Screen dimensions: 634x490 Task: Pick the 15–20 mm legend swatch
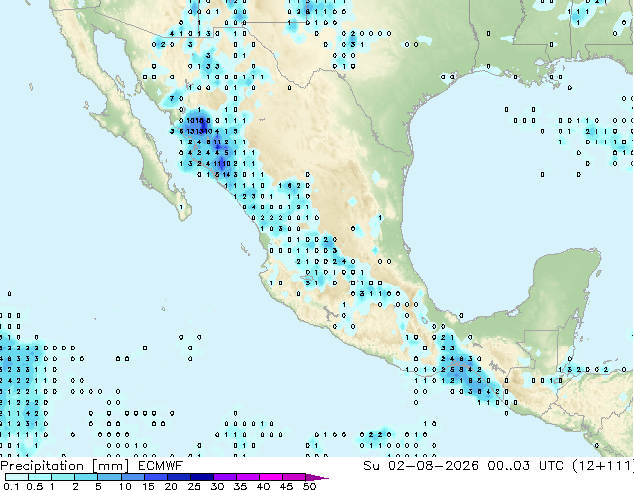click(x=156, y=477)
